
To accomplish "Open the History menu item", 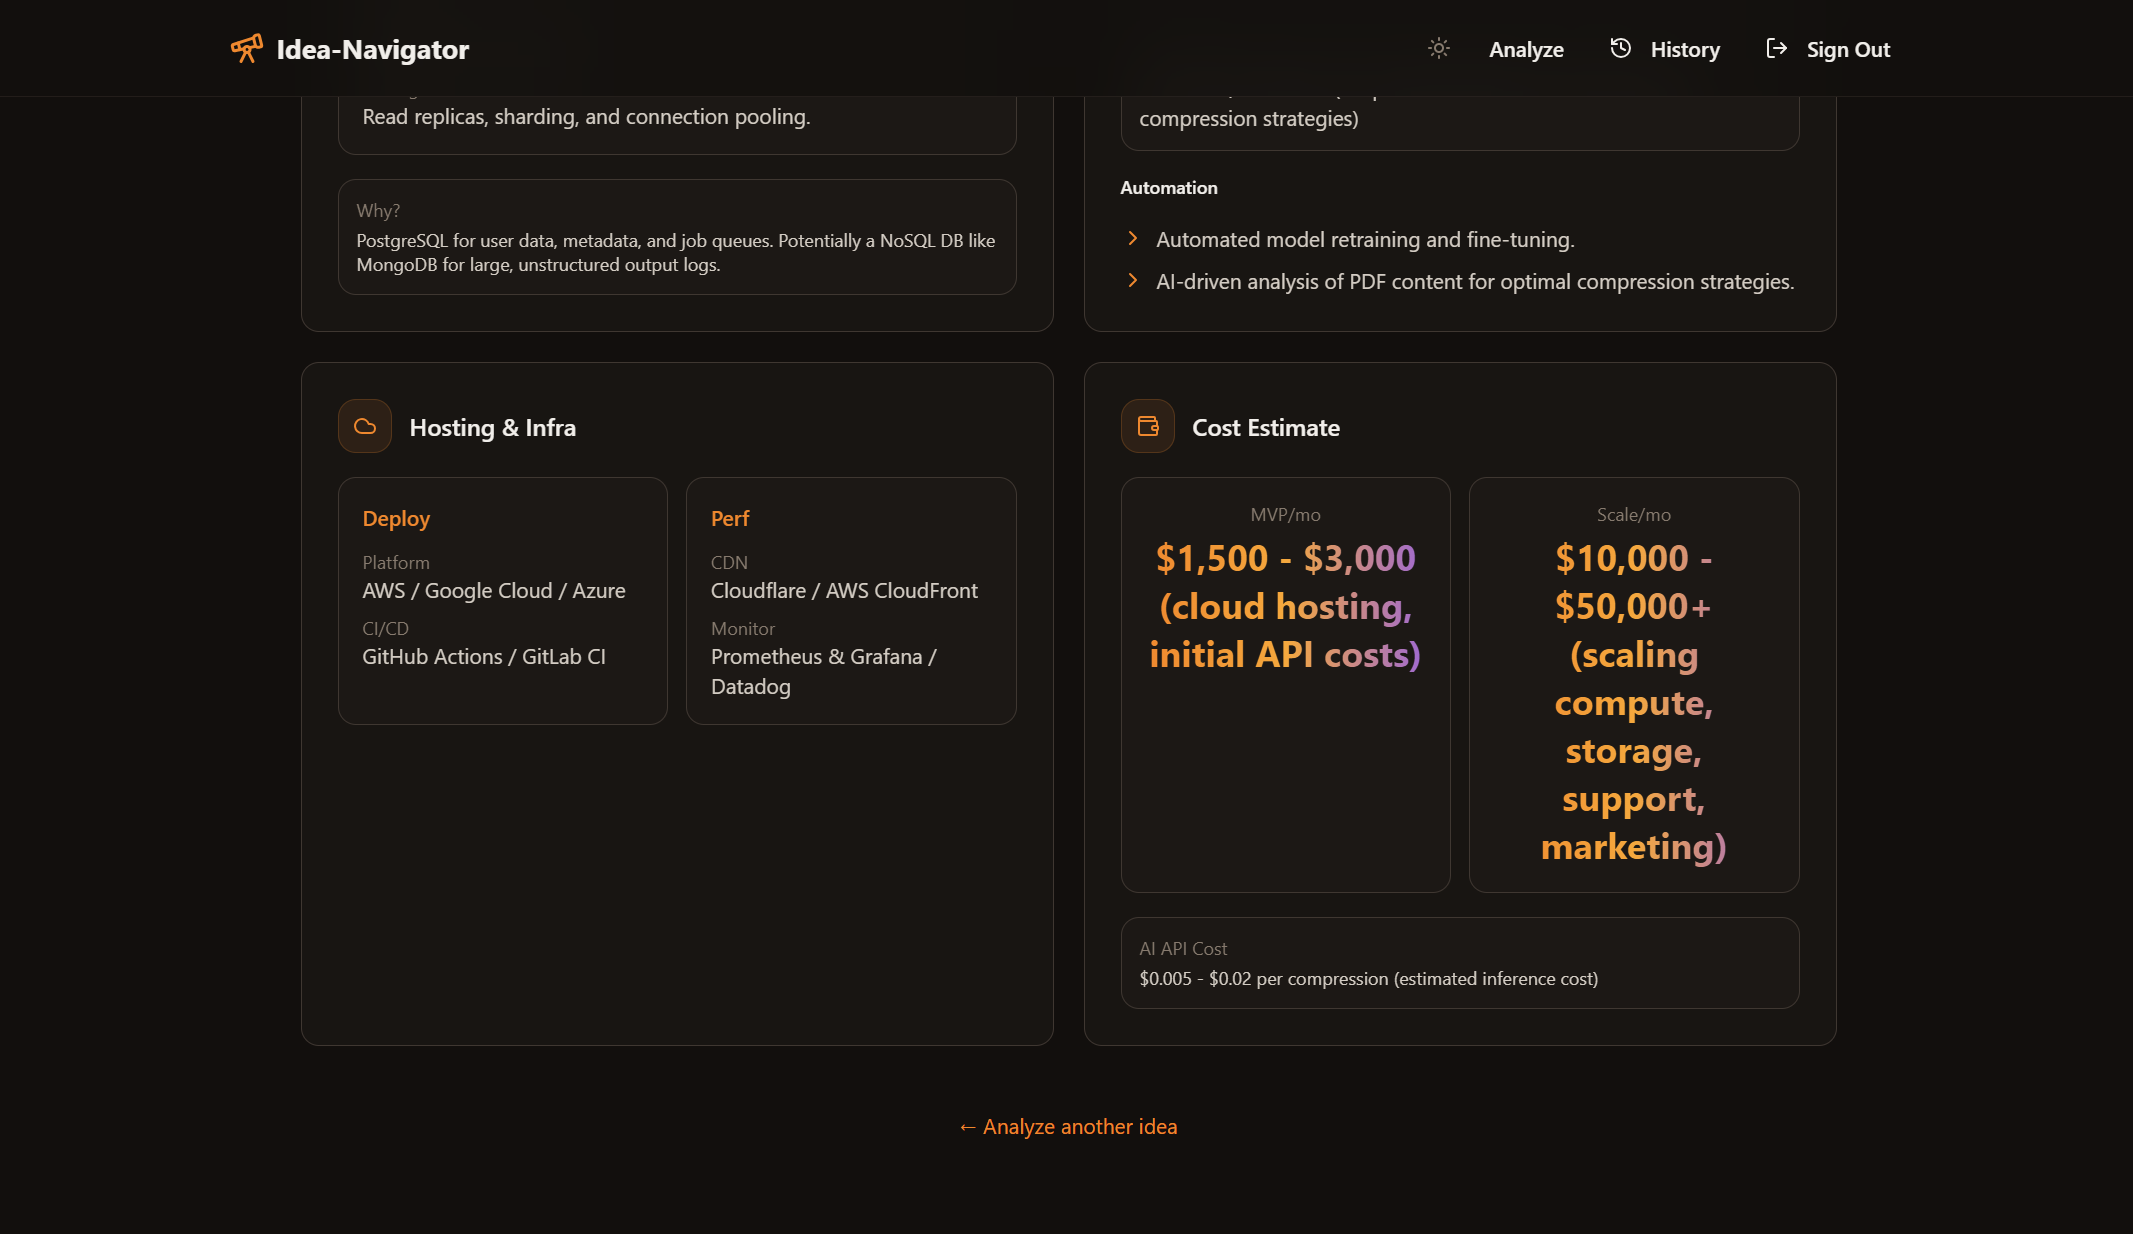I will click(x=1684, y=49).
